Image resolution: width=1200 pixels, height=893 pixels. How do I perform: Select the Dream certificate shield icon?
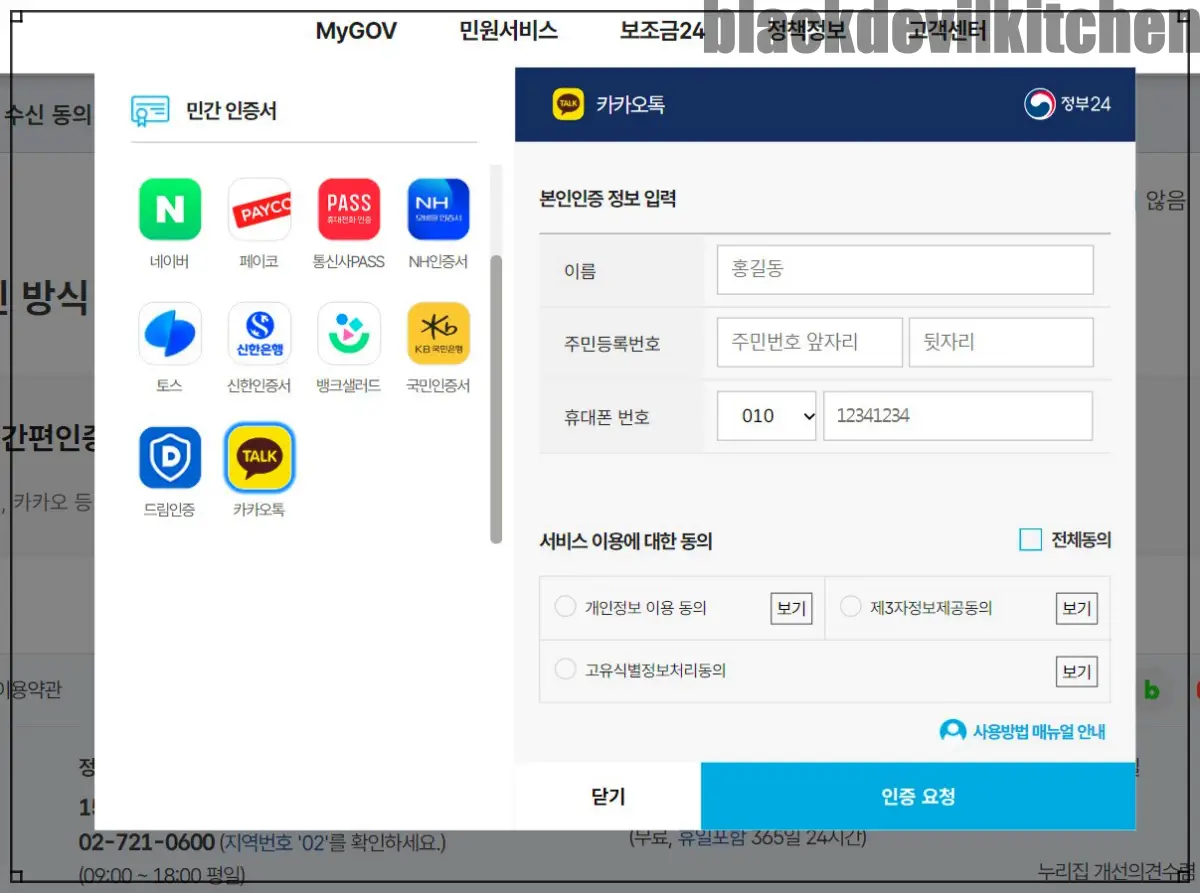tap(170, 458)
